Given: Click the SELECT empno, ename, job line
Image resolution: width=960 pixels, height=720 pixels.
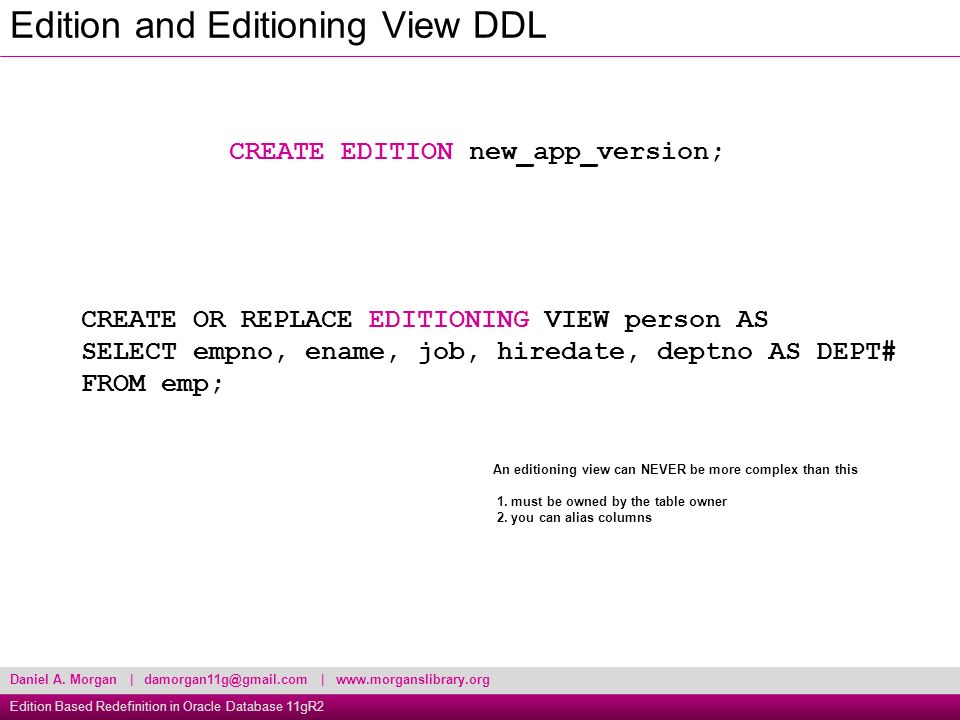Looking at the screenshot, I should [x=488, y=352].
